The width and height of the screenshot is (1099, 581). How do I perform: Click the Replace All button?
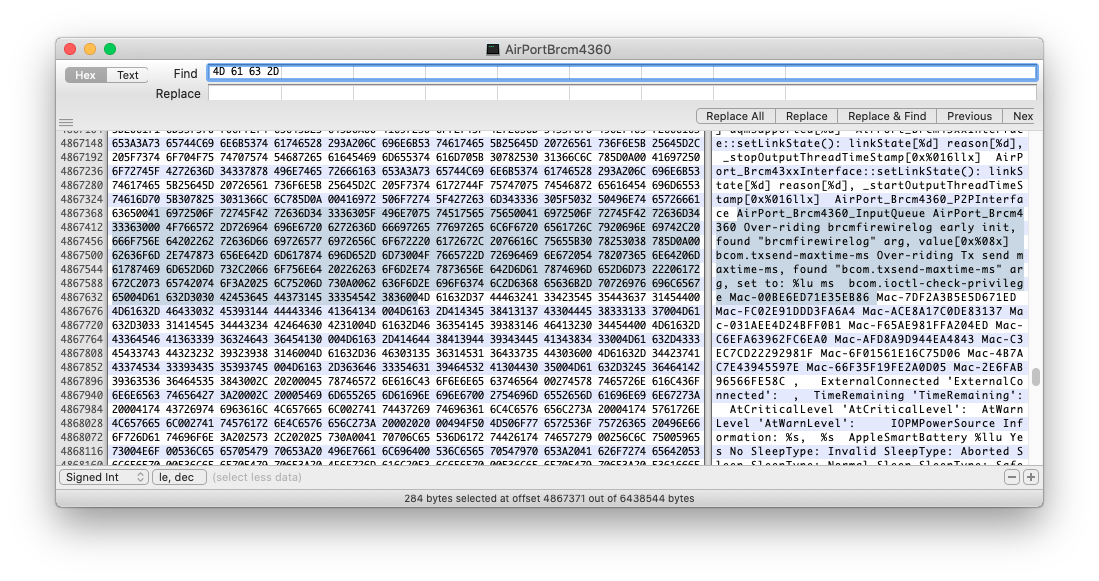(x=735, y=116)
